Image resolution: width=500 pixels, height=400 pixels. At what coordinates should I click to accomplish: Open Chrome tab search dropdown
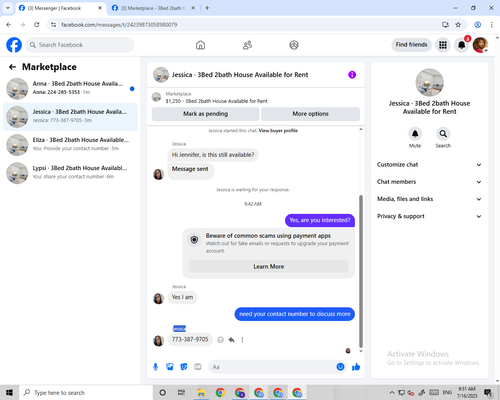click(8, 8)
